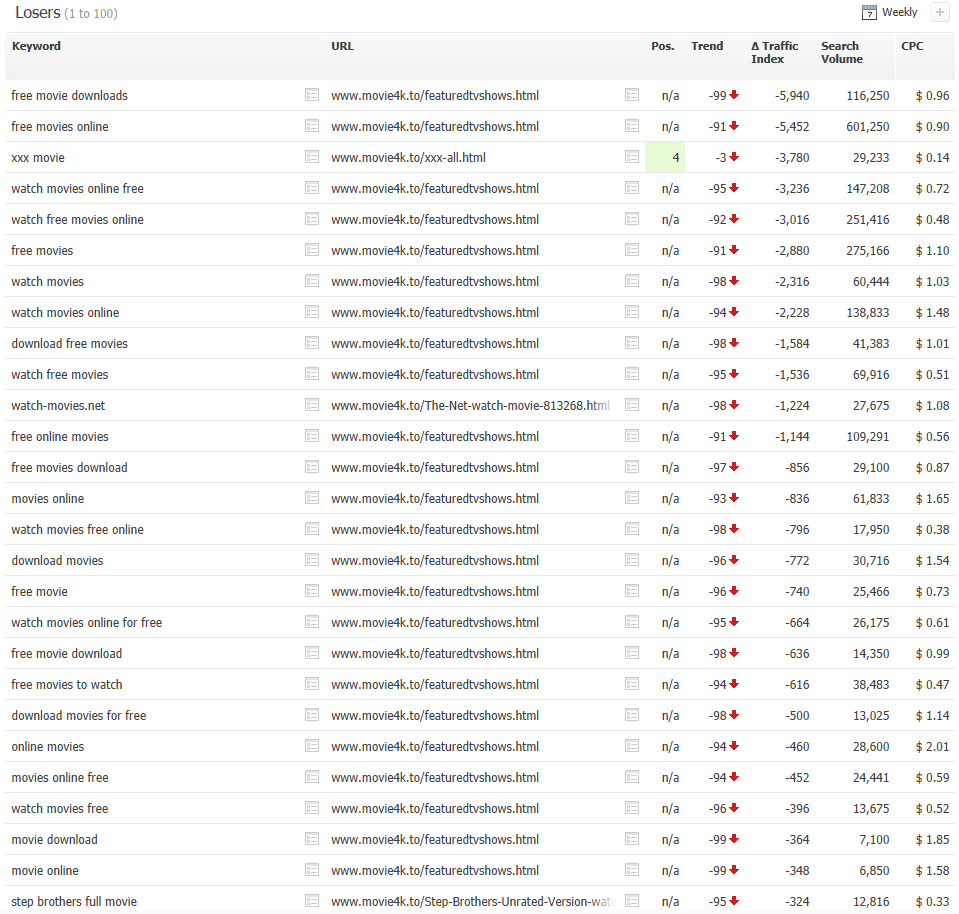
Task: Open keyword 'watch movies free'
Action: click(59, 808)
